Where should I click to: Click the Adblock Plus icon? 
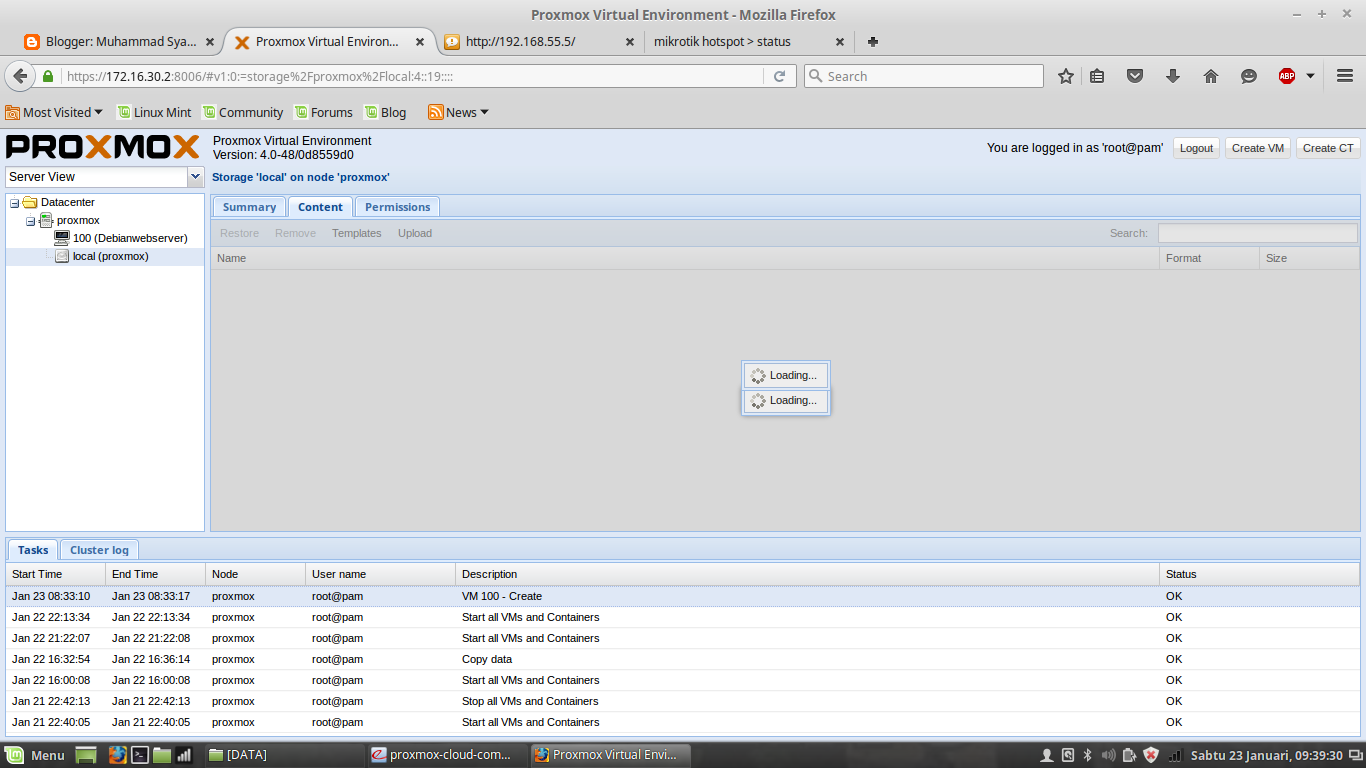tap(1287, 76)
